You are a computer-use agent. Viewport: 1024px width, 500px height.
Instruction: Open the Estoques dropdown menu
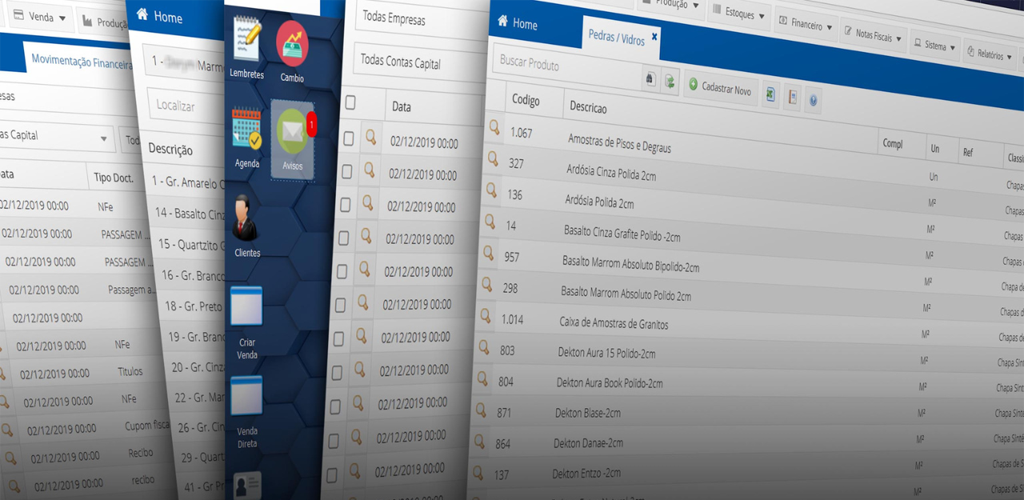click(739, 12)
